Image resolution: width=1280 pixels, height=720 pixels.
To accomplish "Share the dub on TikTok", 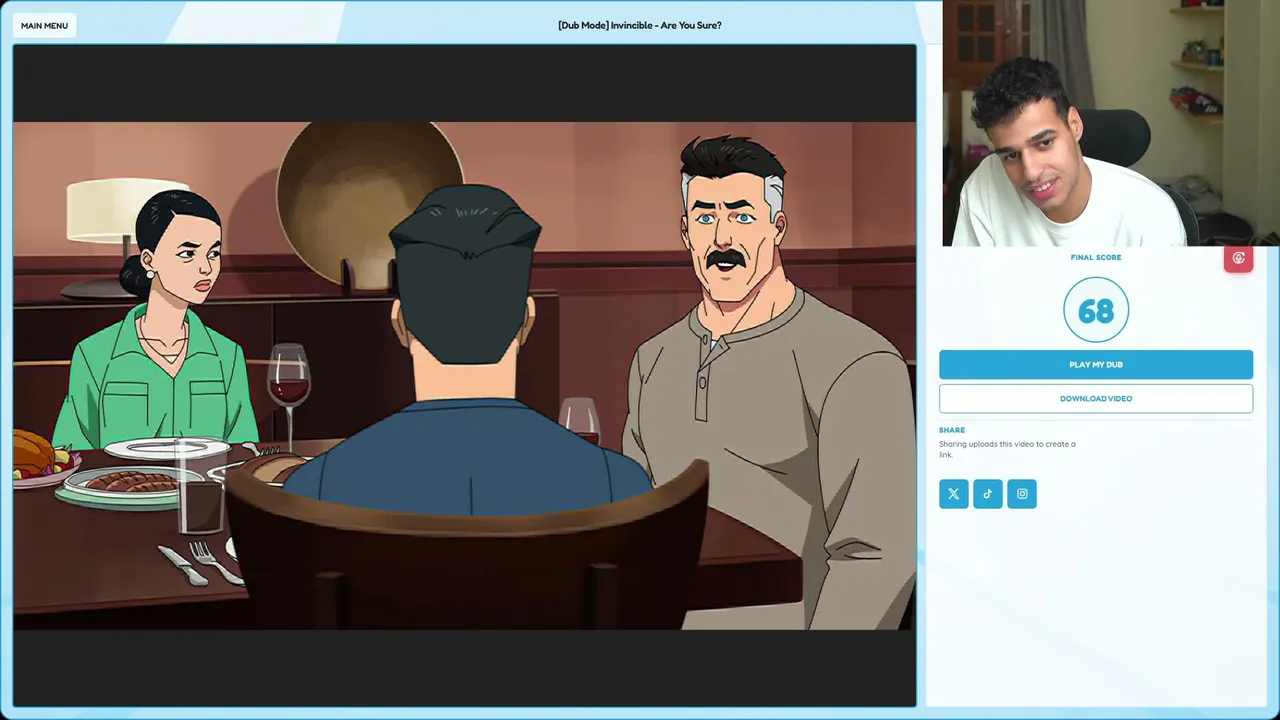I will [988, 494].
